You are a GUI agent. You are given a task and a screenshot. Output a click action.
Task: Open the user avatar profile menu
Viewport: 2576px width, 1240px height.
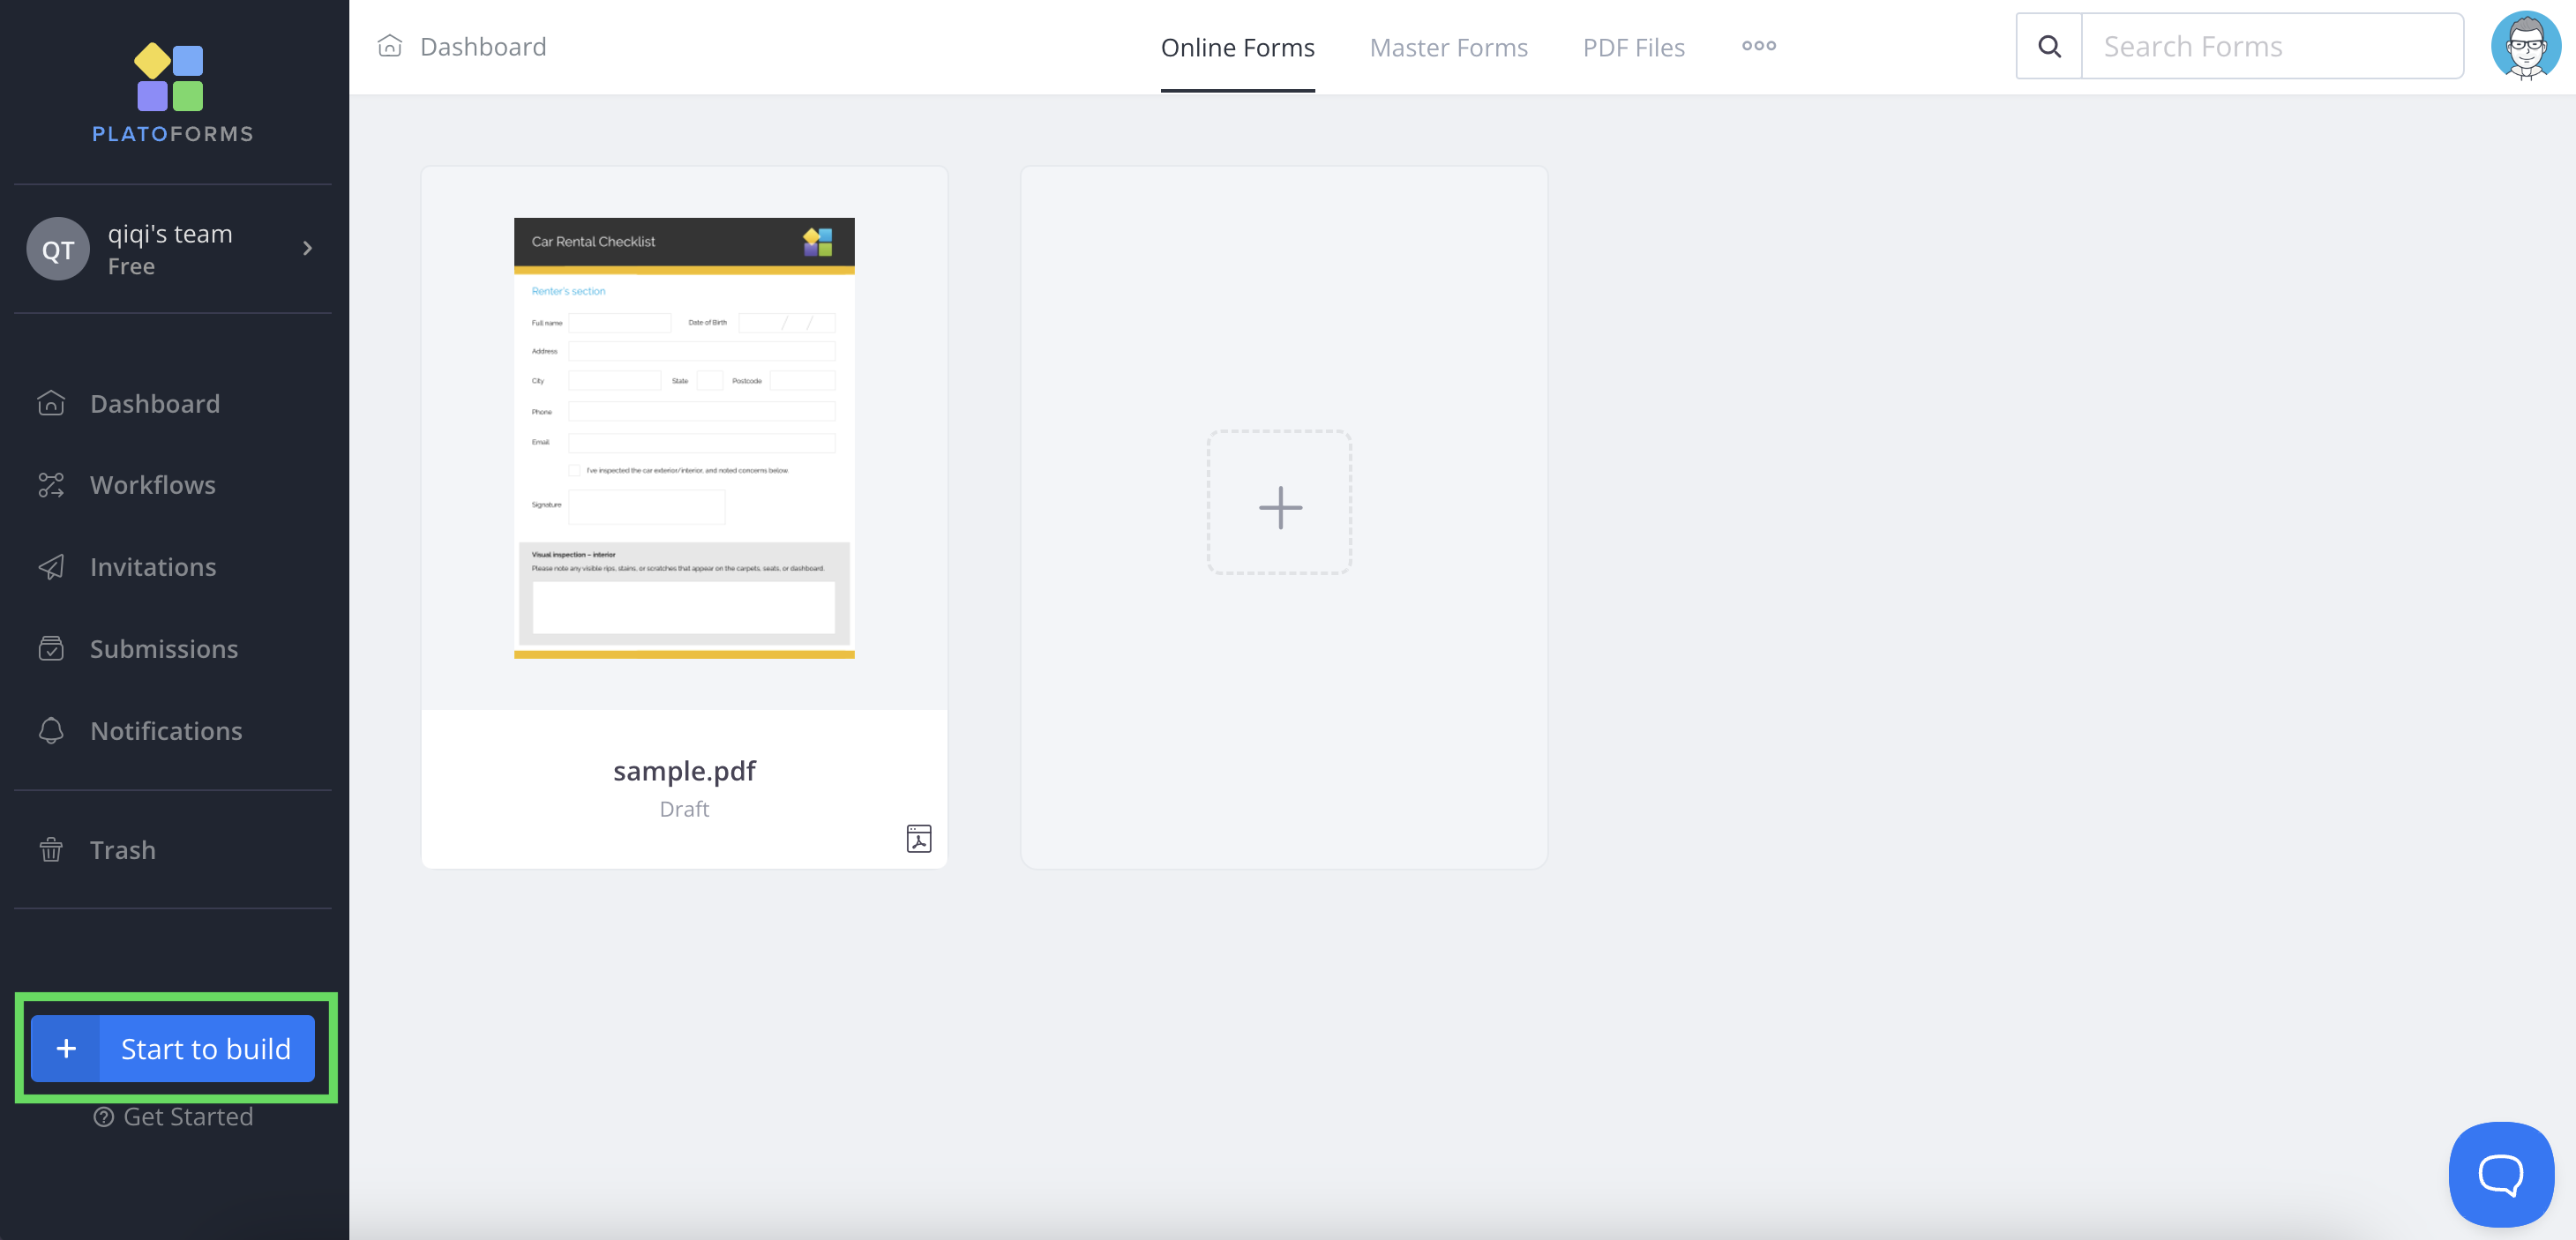tap(2525, 46)
